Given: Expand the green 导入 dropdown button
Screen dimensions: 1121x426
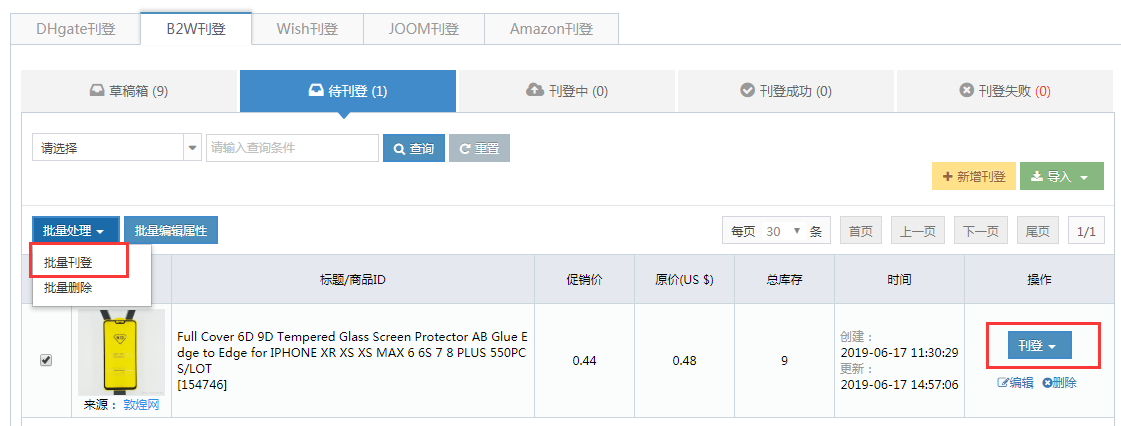Looking at the screenshot, I should pos(1062,177).
